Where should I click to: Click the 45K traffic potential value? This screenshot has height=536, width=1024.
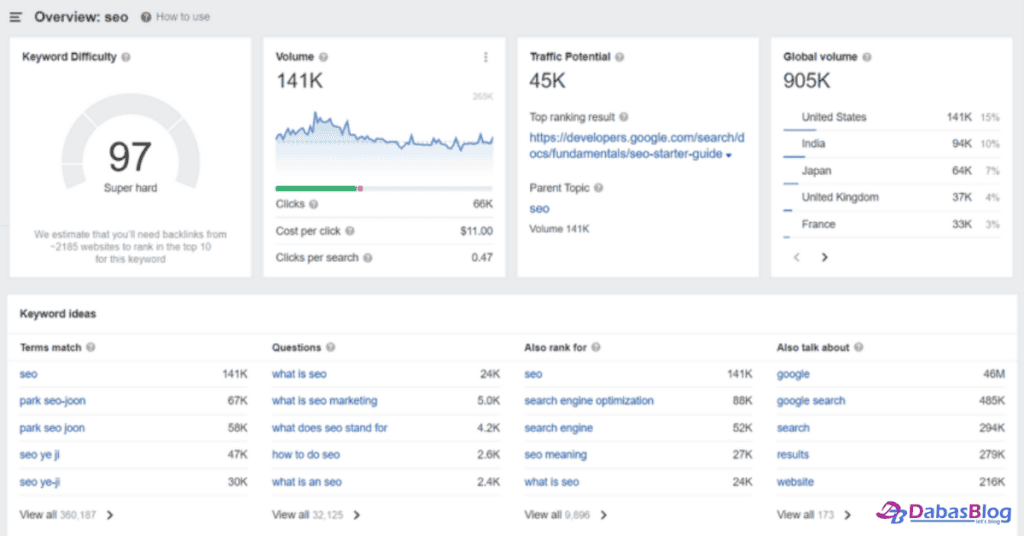click(547, 81)
